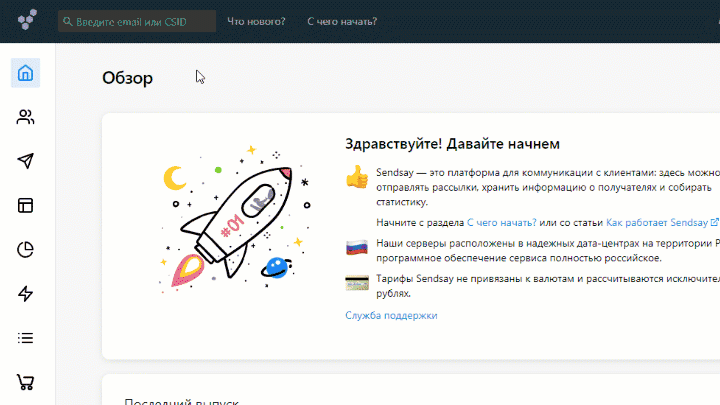Click the lightning bolt automation icon
The width and height of the screenshot is (720, 405).
pyautogui.click(x=26, y=293)
